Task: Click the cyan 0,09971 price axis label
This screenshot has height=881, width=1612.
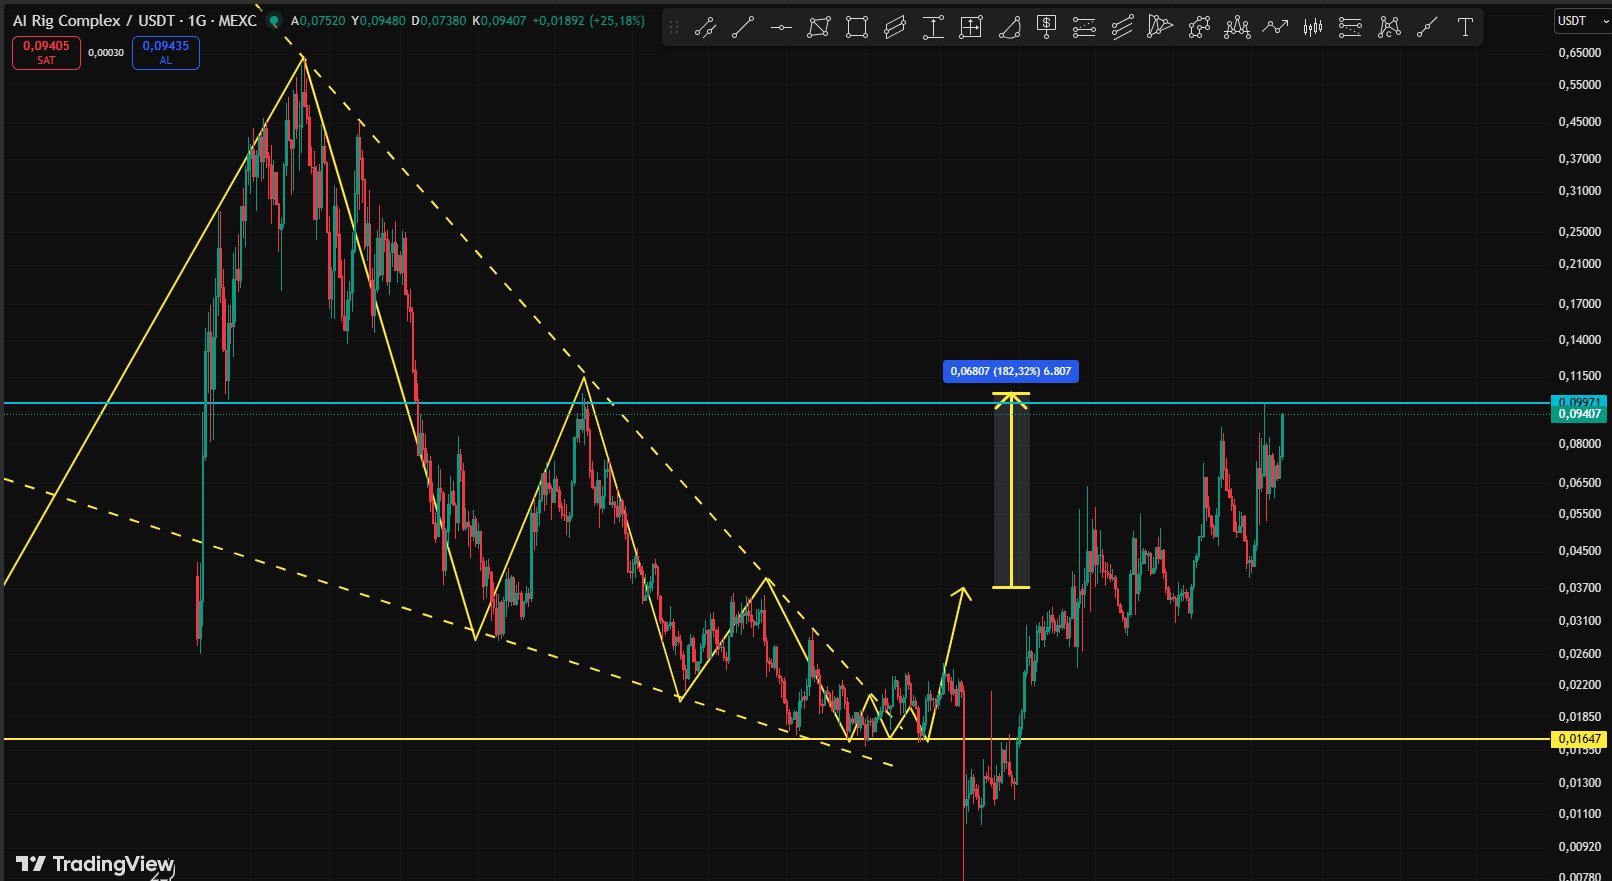Action: pos(1578,402)
